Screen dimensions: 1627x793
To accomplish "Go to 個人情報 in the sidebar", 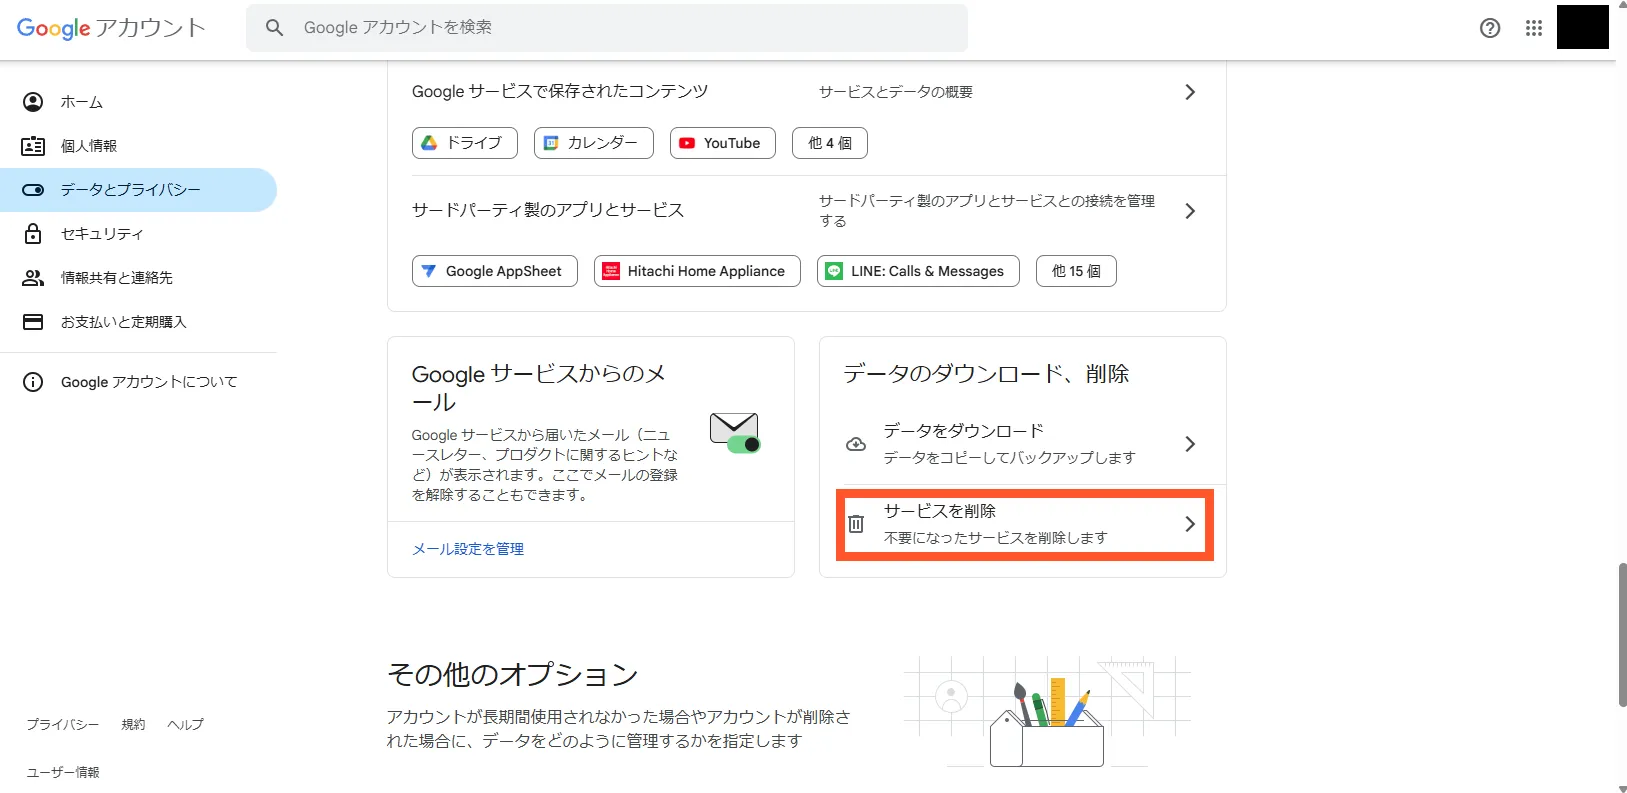I will click(x=89, y=146).
